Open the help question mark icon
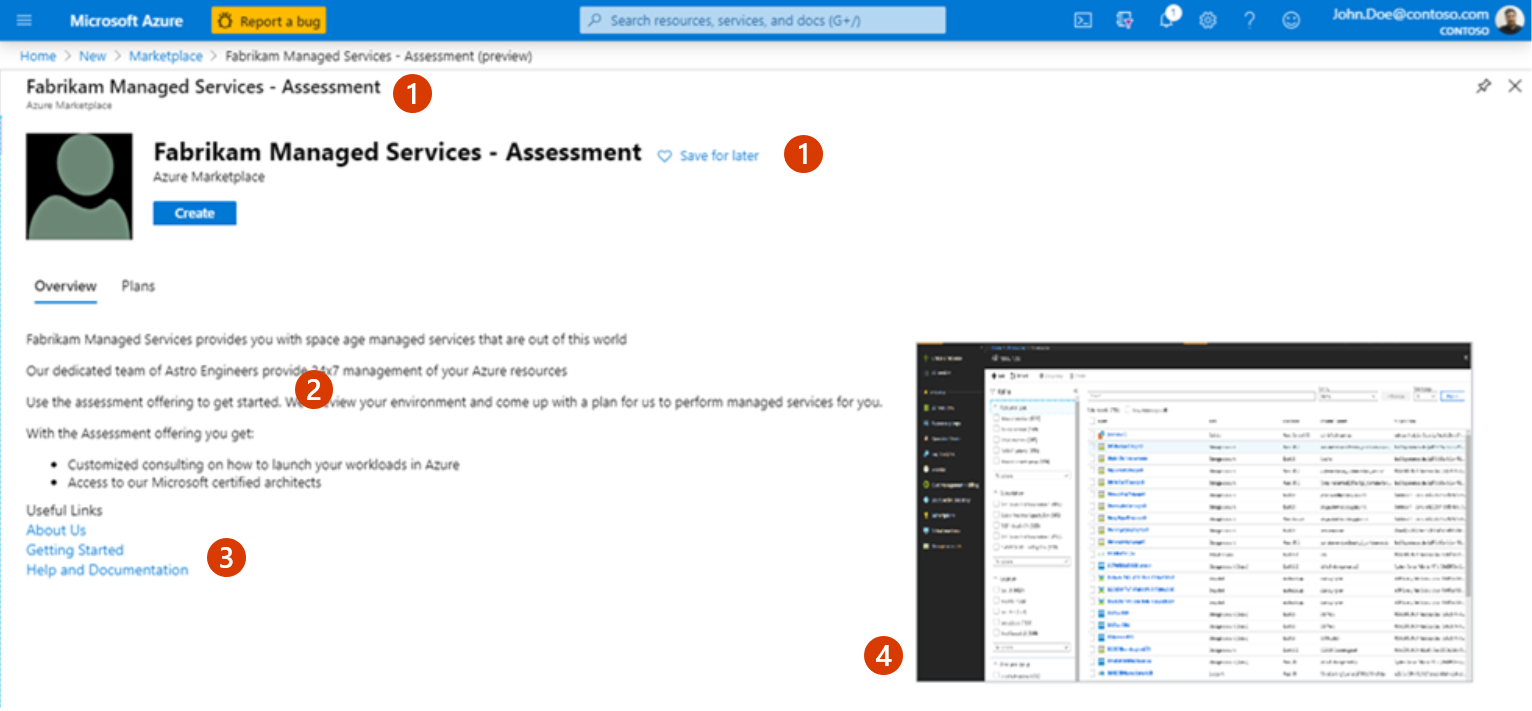Viewport: 1532px width, 711px height. click(x=1249, y=20)
